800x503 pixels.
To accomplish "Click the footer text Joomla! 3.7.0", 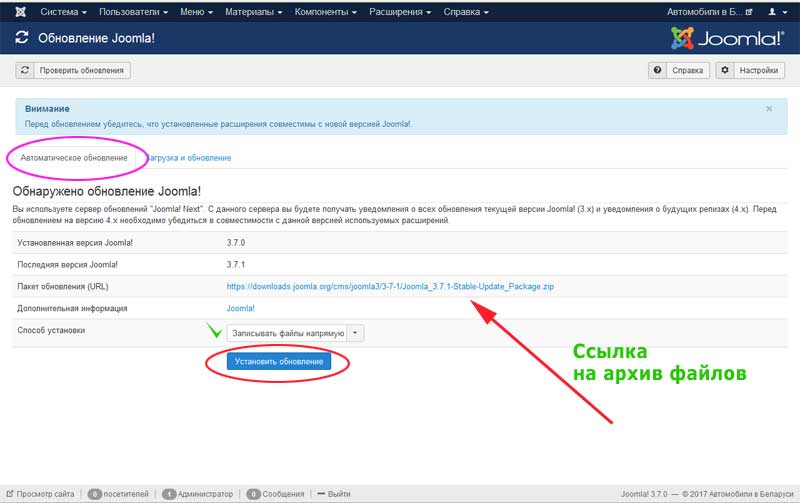I will tap(644, 494).
